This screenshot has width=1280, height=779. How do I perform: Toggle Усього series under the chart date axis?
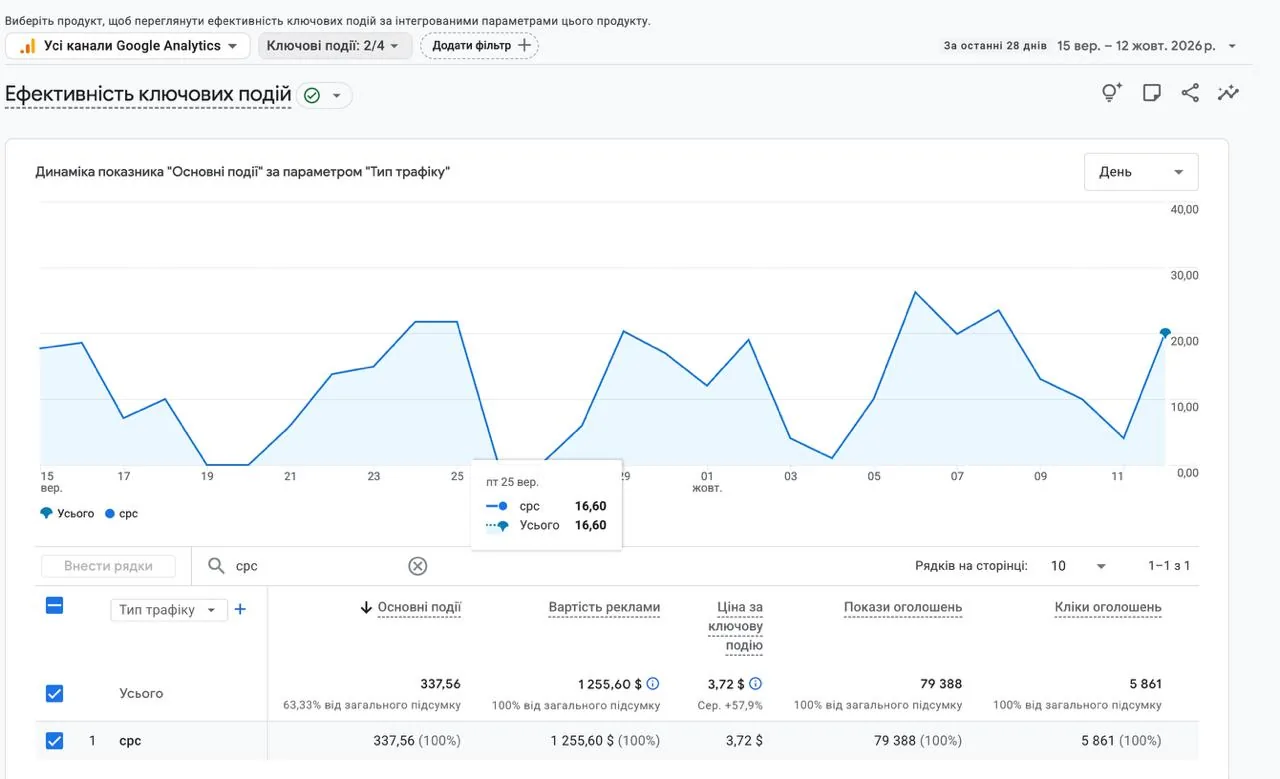(x=67, y=513)
